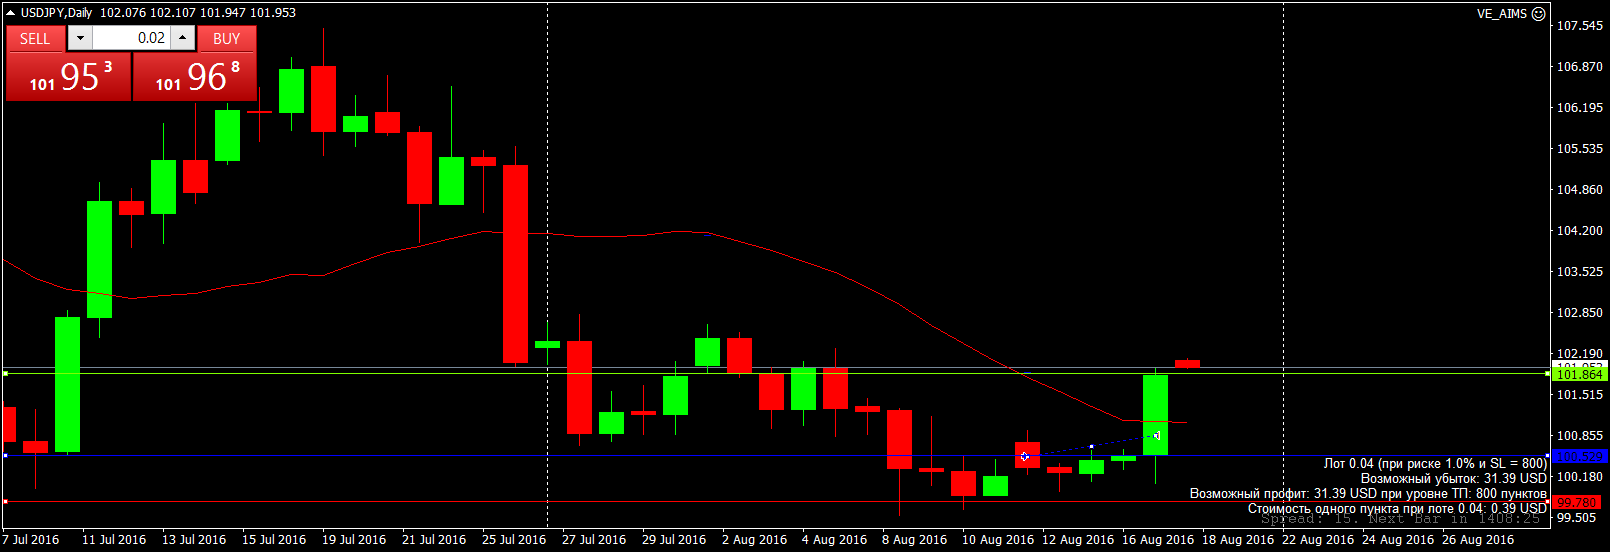Click the 'Лот 0.04' risk info text
Viewport: 1610px width, 552px height.
tap(1435, 463)
